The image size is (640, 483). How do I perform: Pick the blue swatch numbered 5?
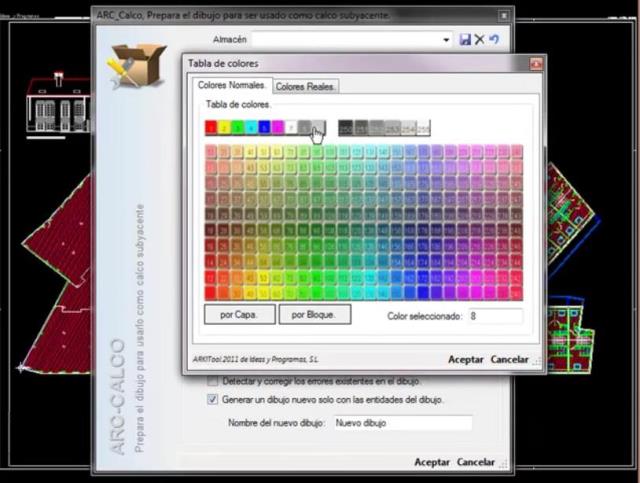pyautogui.click(x=265, y=128)
